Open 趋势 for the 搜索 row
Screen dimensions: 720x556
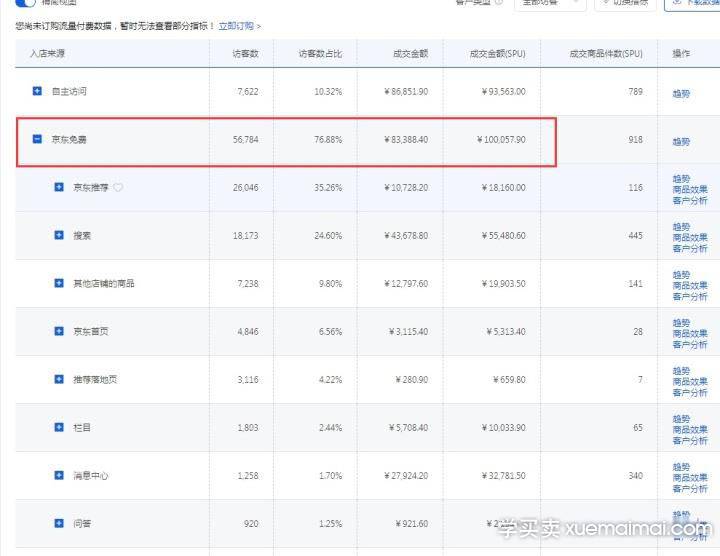pyautogui.click(x=681, y=227)
